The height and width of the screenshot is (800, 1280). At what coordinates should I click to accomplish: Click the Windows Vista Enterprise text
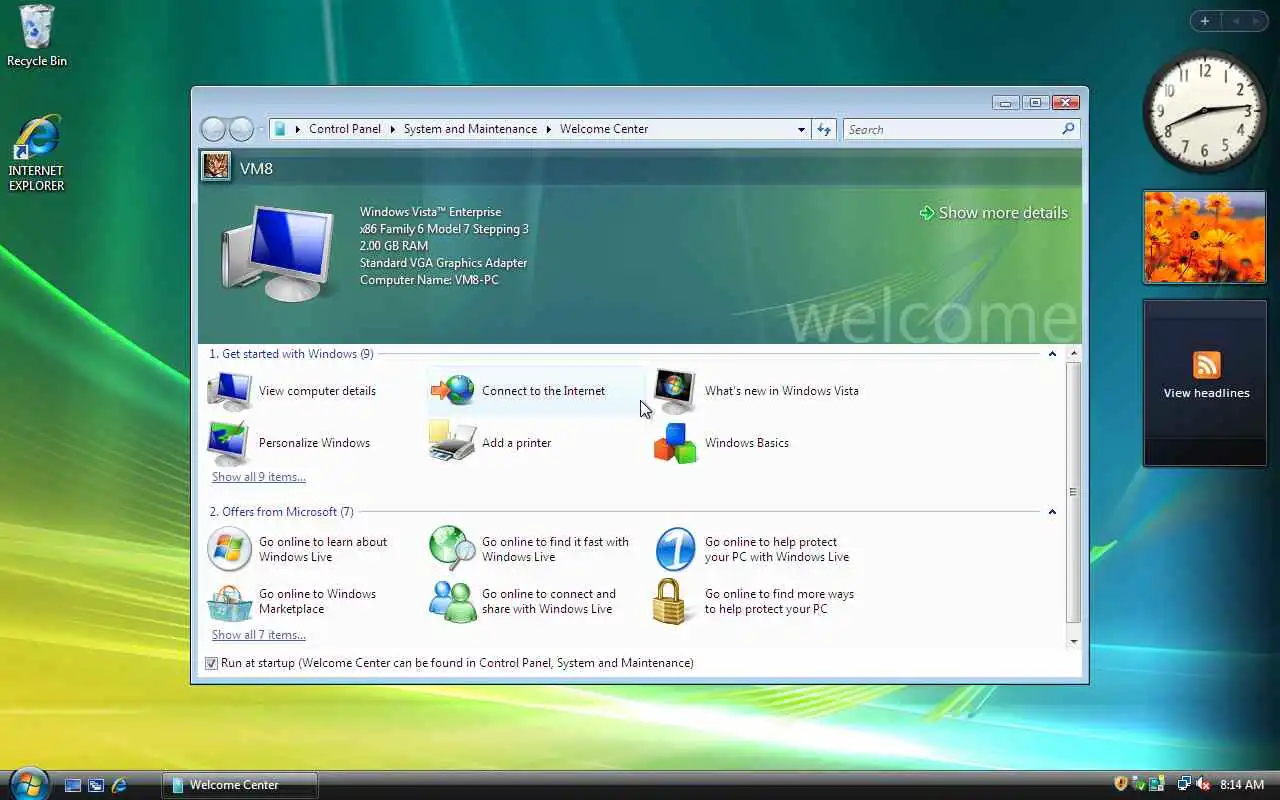(431, 212)
